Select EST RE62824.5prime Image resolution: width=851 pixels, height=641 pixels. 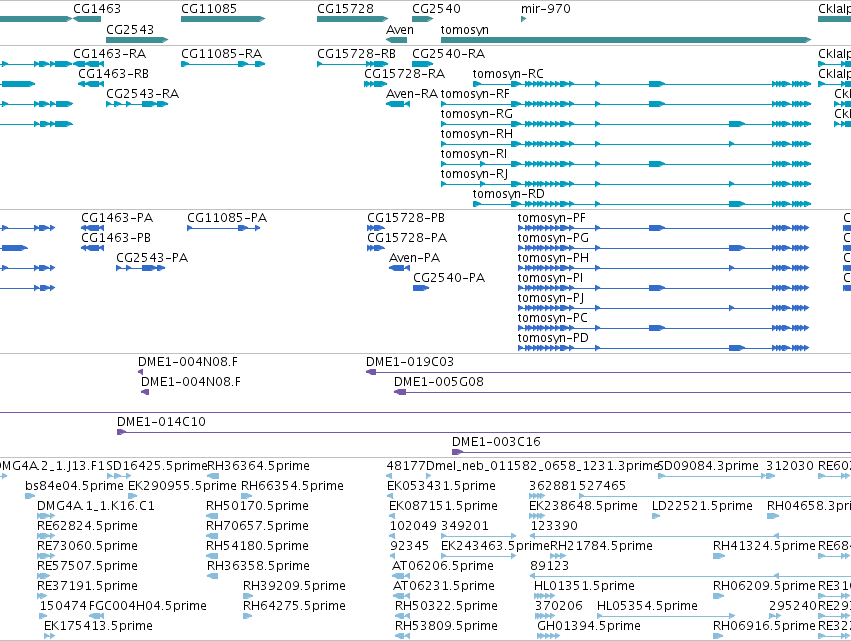pyautogui.click(x=46, y=536)
